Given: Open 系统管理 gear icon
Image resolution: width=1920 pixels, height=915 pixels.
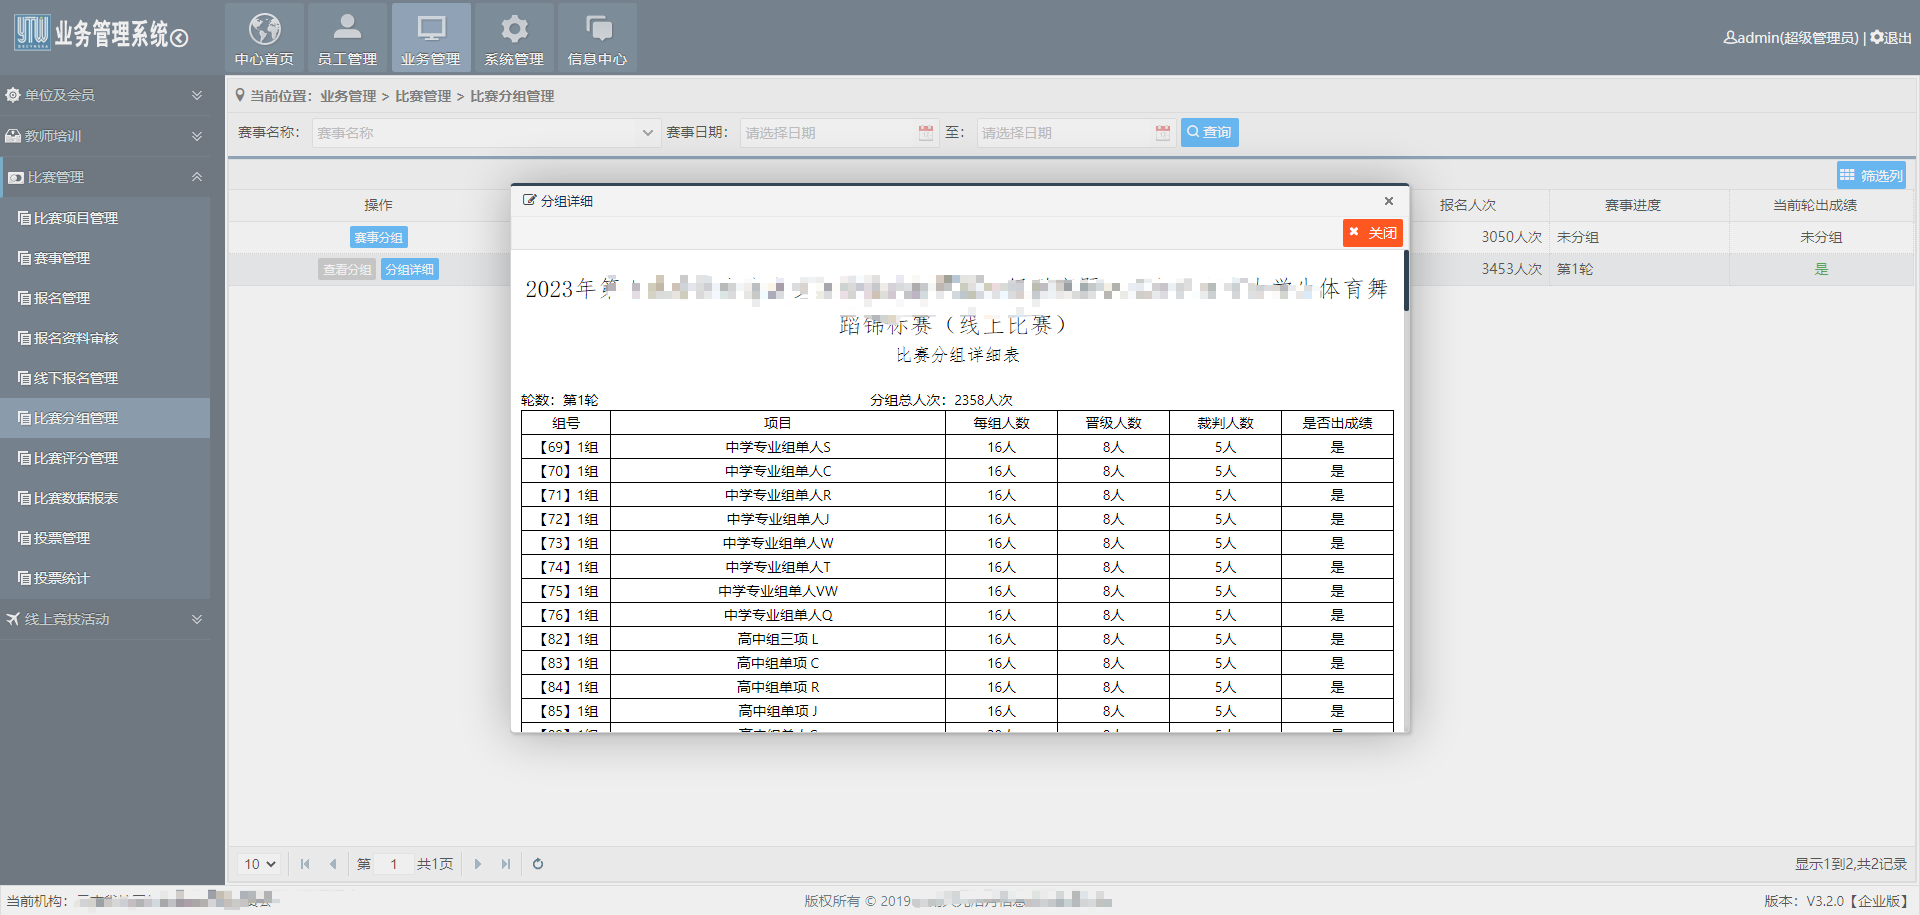Looking at the screenshot, I should 514,37.
